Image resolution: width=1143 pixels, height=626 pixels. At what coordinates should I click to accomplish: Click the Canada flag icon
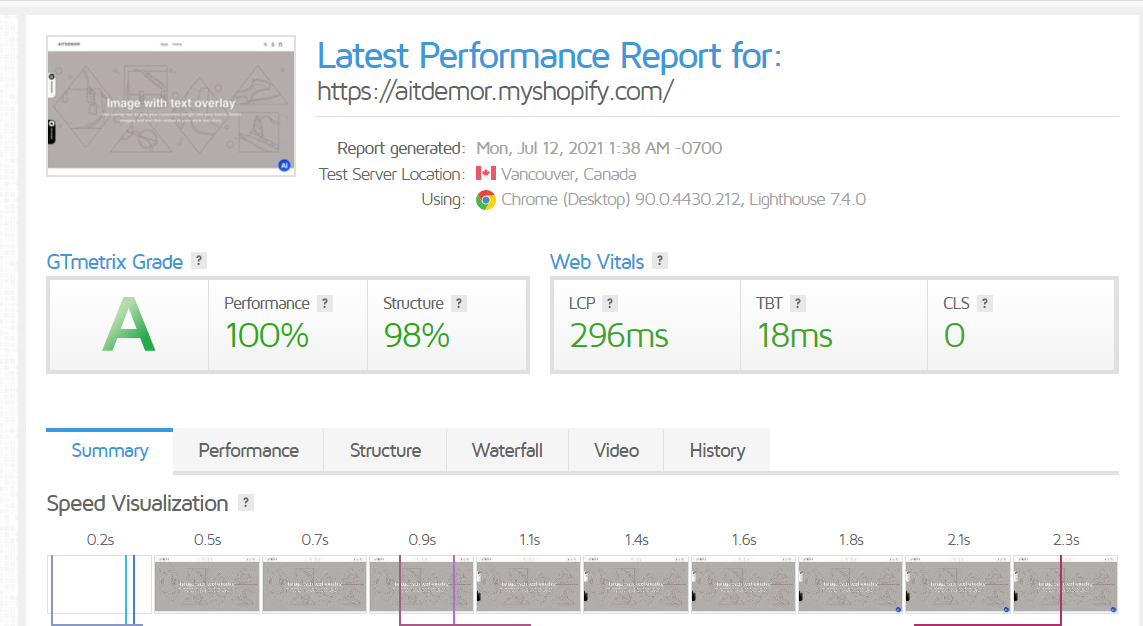coord(485,173)
